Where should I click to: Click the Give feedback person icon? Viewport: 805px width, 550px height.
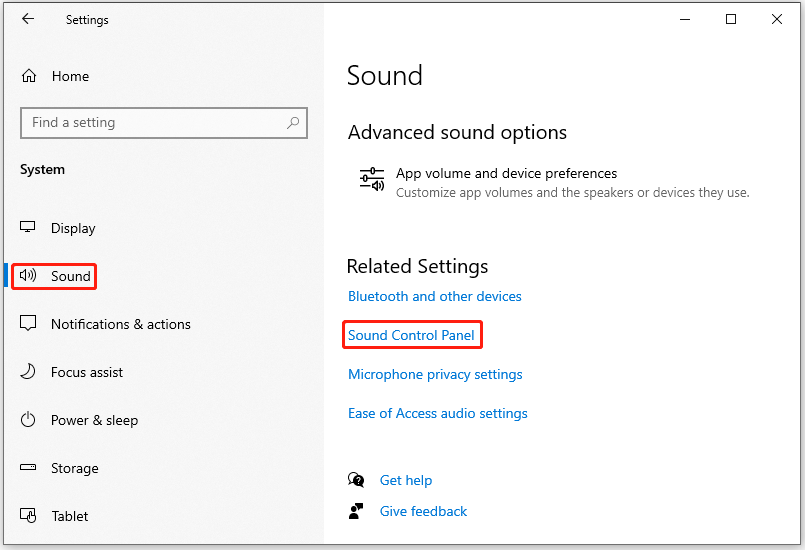click(x=356, y=511)
